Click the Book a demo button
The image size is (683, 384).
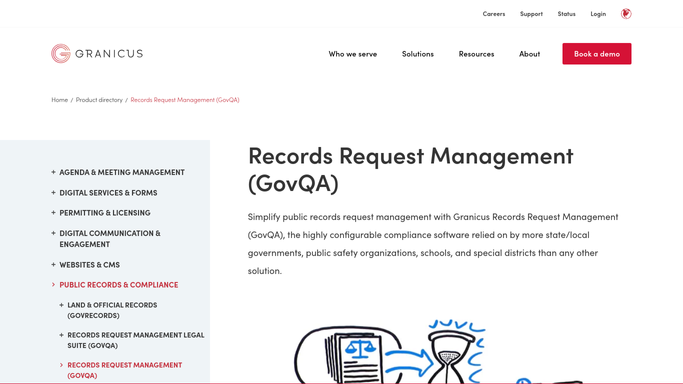point(597,54)
